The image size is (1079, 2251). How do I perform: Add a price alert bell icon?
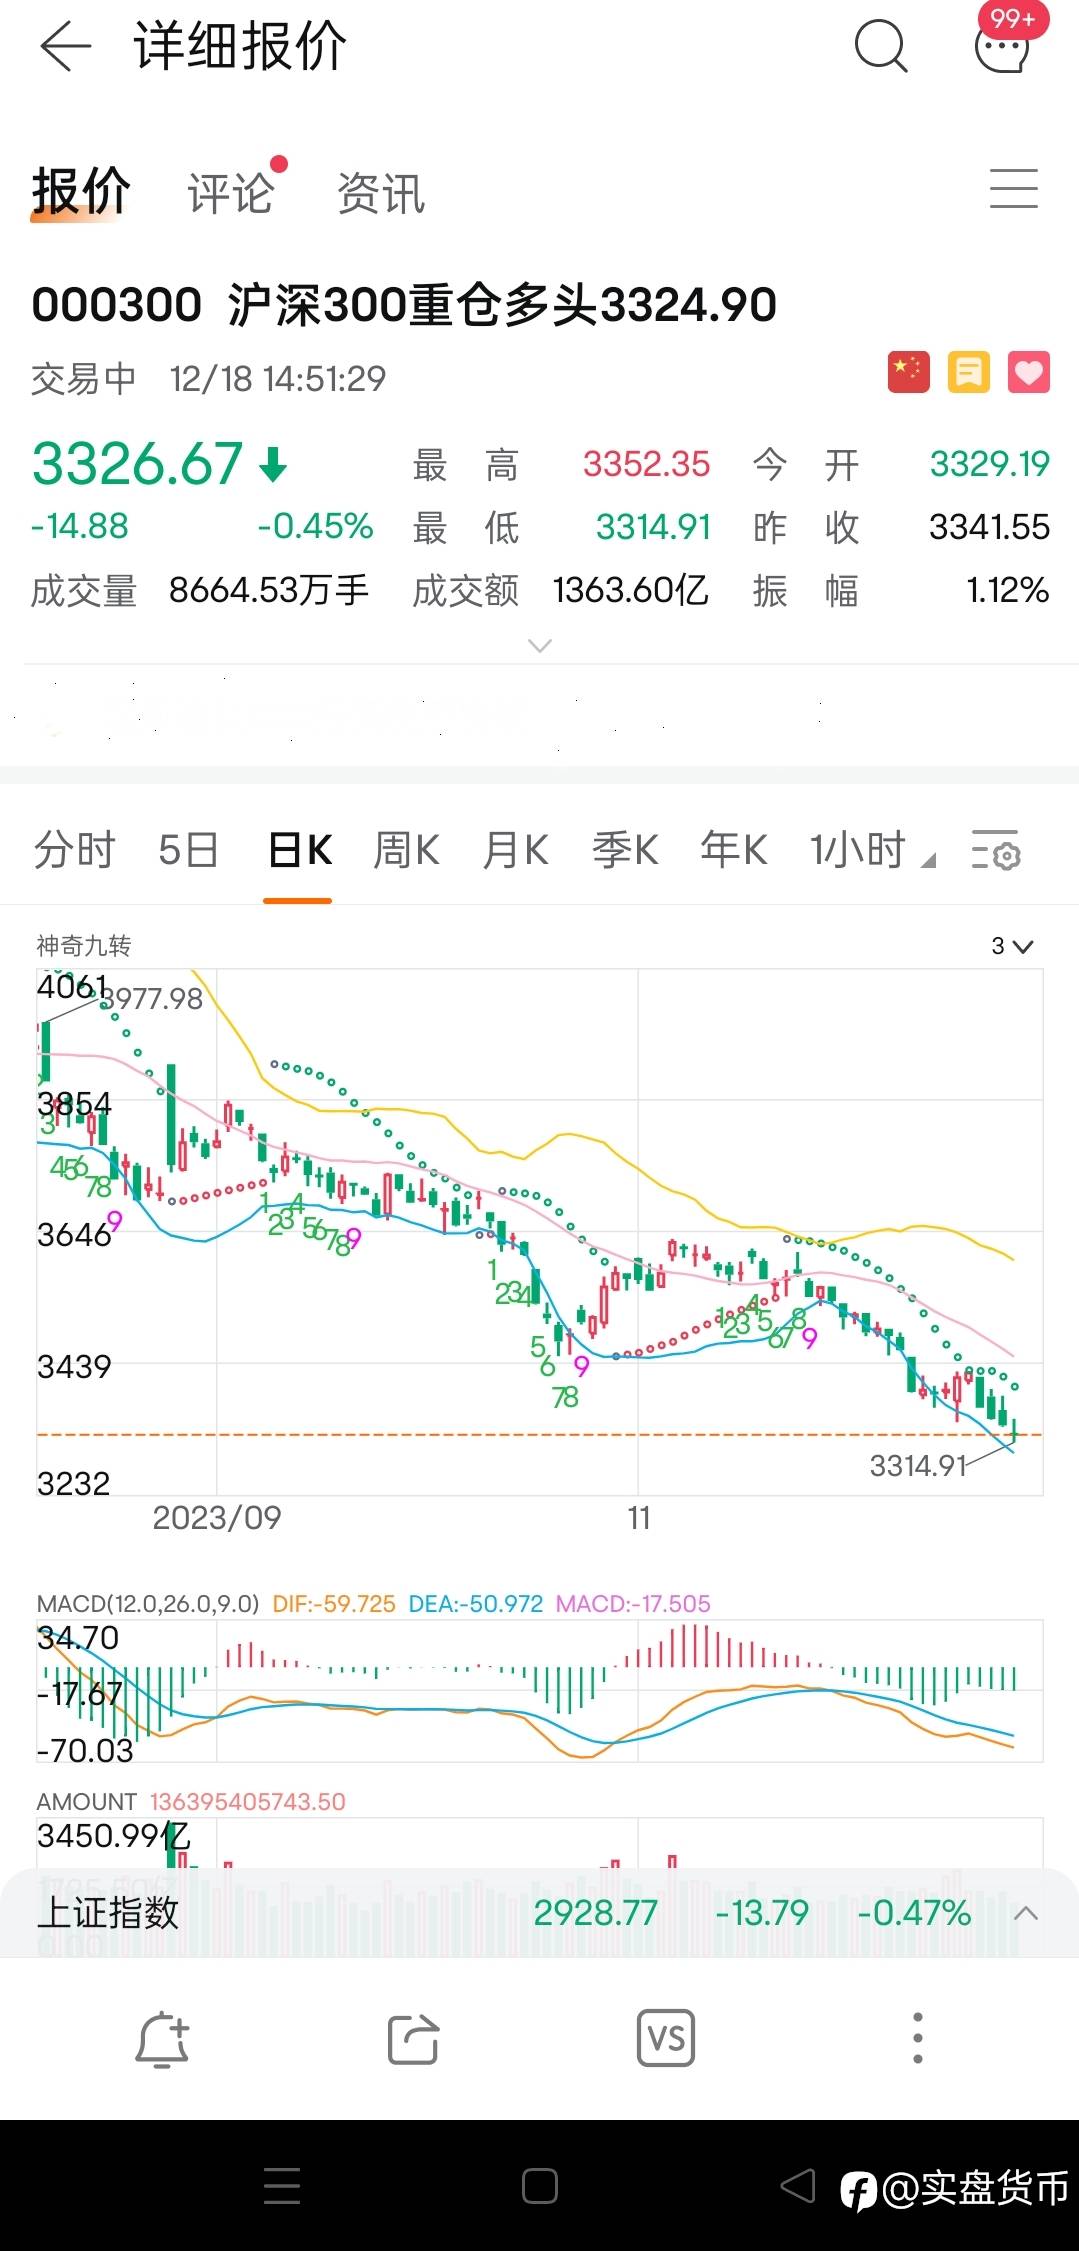[x=162, y=2038]
